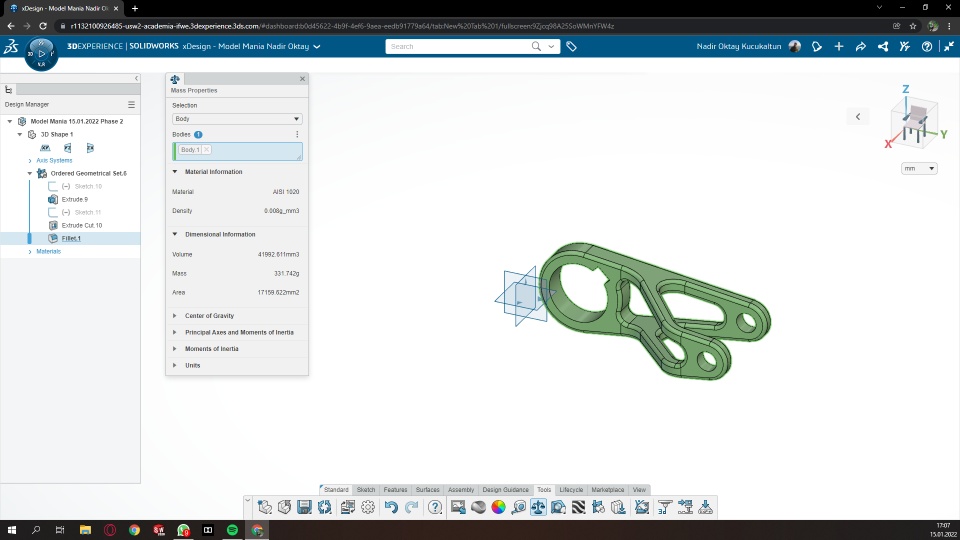Viewport: 960px width, 540px height.
Task: Collapse the Dimensional Information section
Action: click(x=174, y=234)
